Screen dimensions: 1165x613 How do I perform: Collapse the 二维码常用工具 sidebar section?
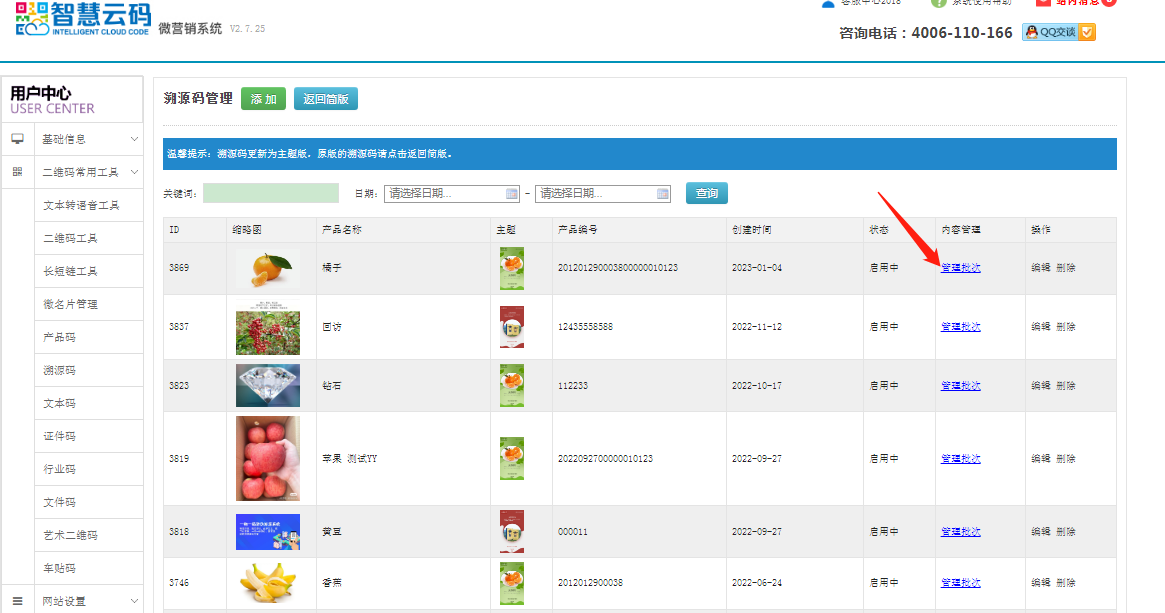click(134, 172)
